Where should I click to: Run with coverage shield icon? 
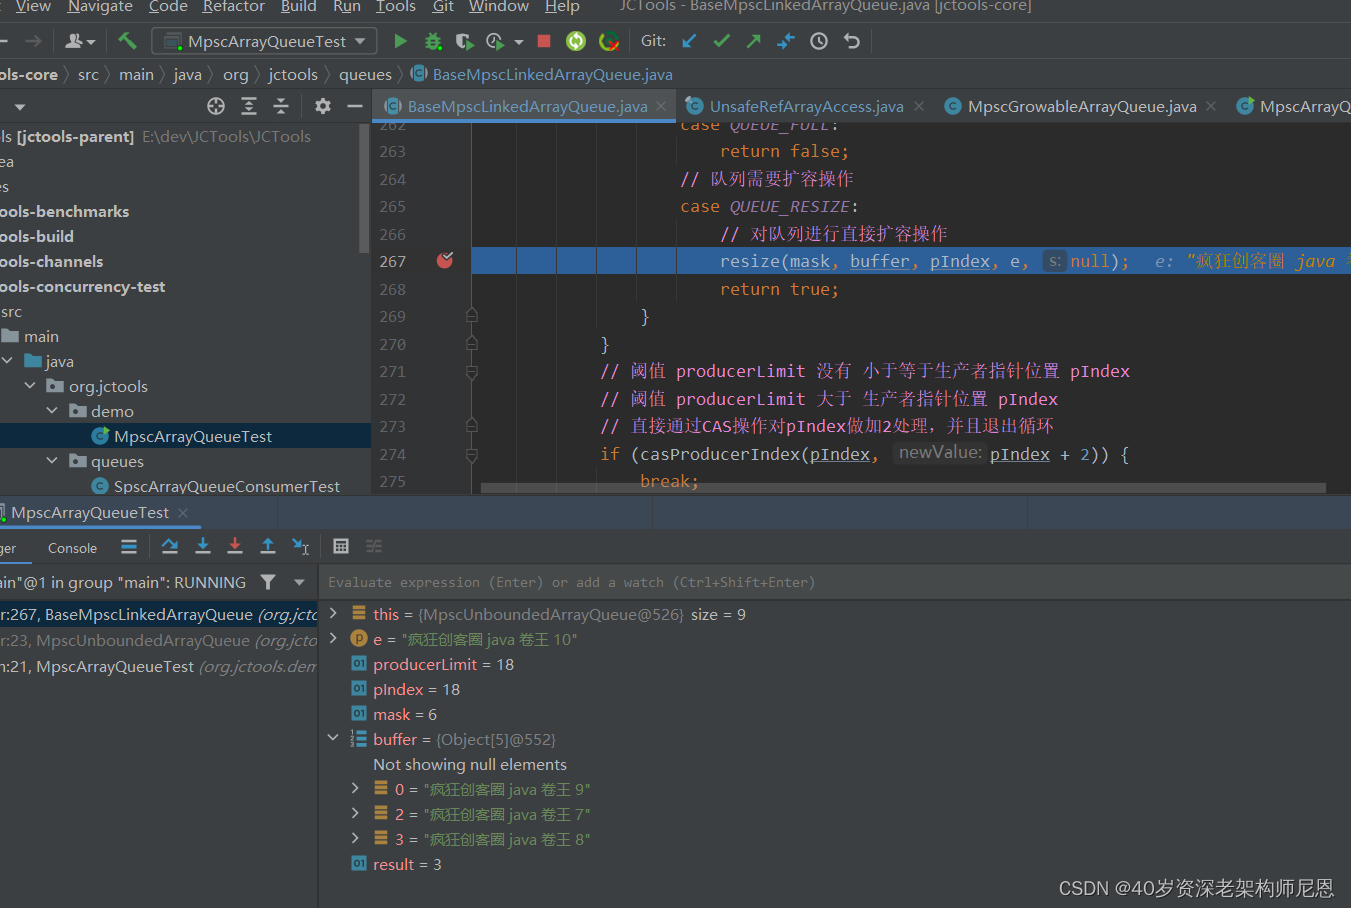(x=464, y=41)
